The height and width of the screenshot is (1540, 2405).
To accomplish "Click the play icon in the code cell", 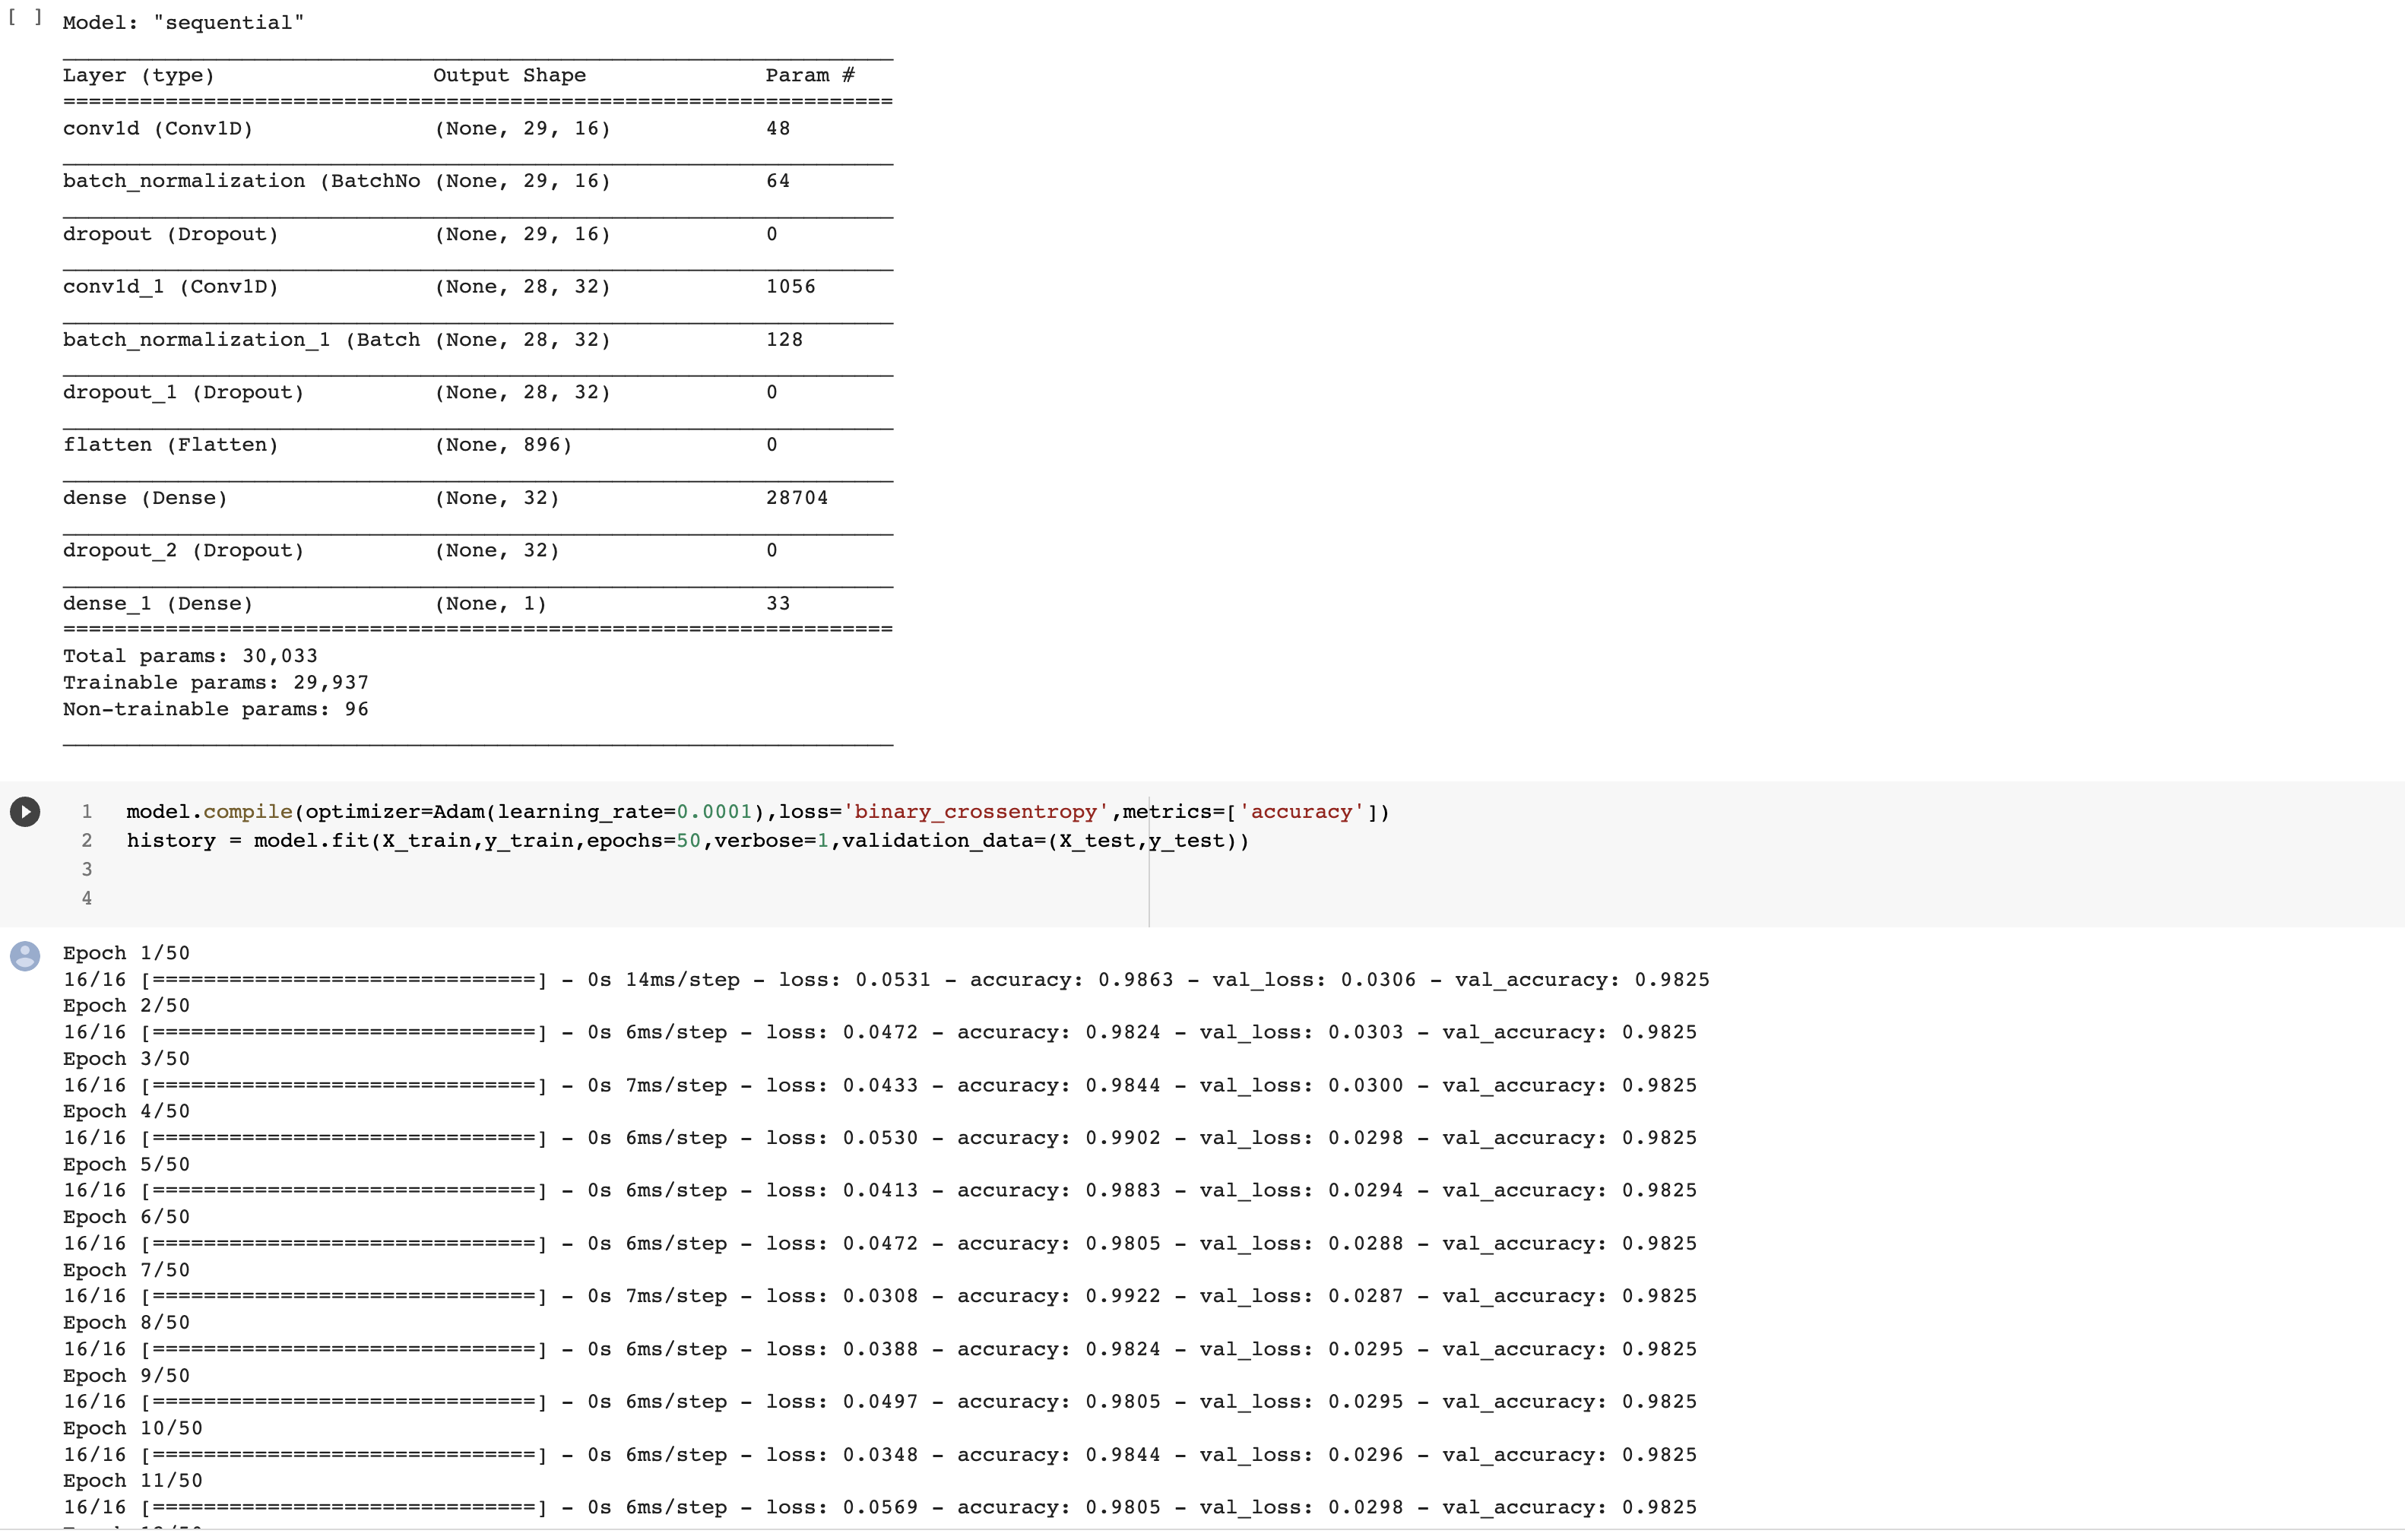I will coord(25,811).
